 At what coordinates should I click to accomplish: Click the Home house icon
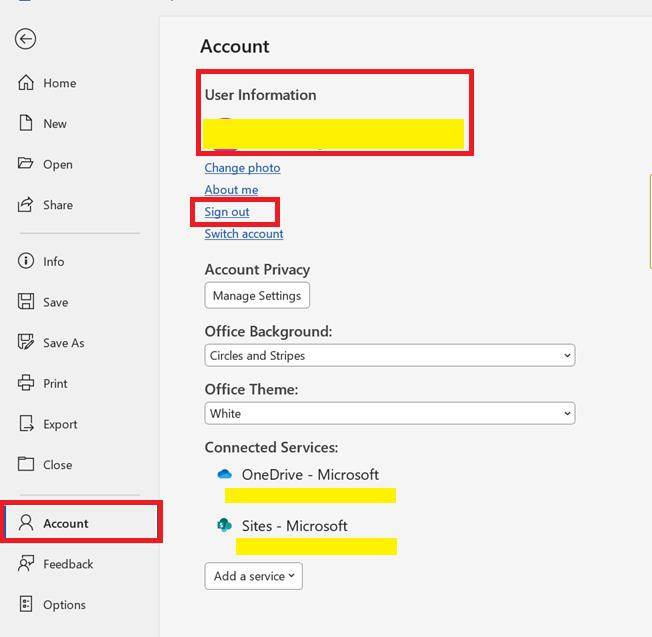(26, 82)
